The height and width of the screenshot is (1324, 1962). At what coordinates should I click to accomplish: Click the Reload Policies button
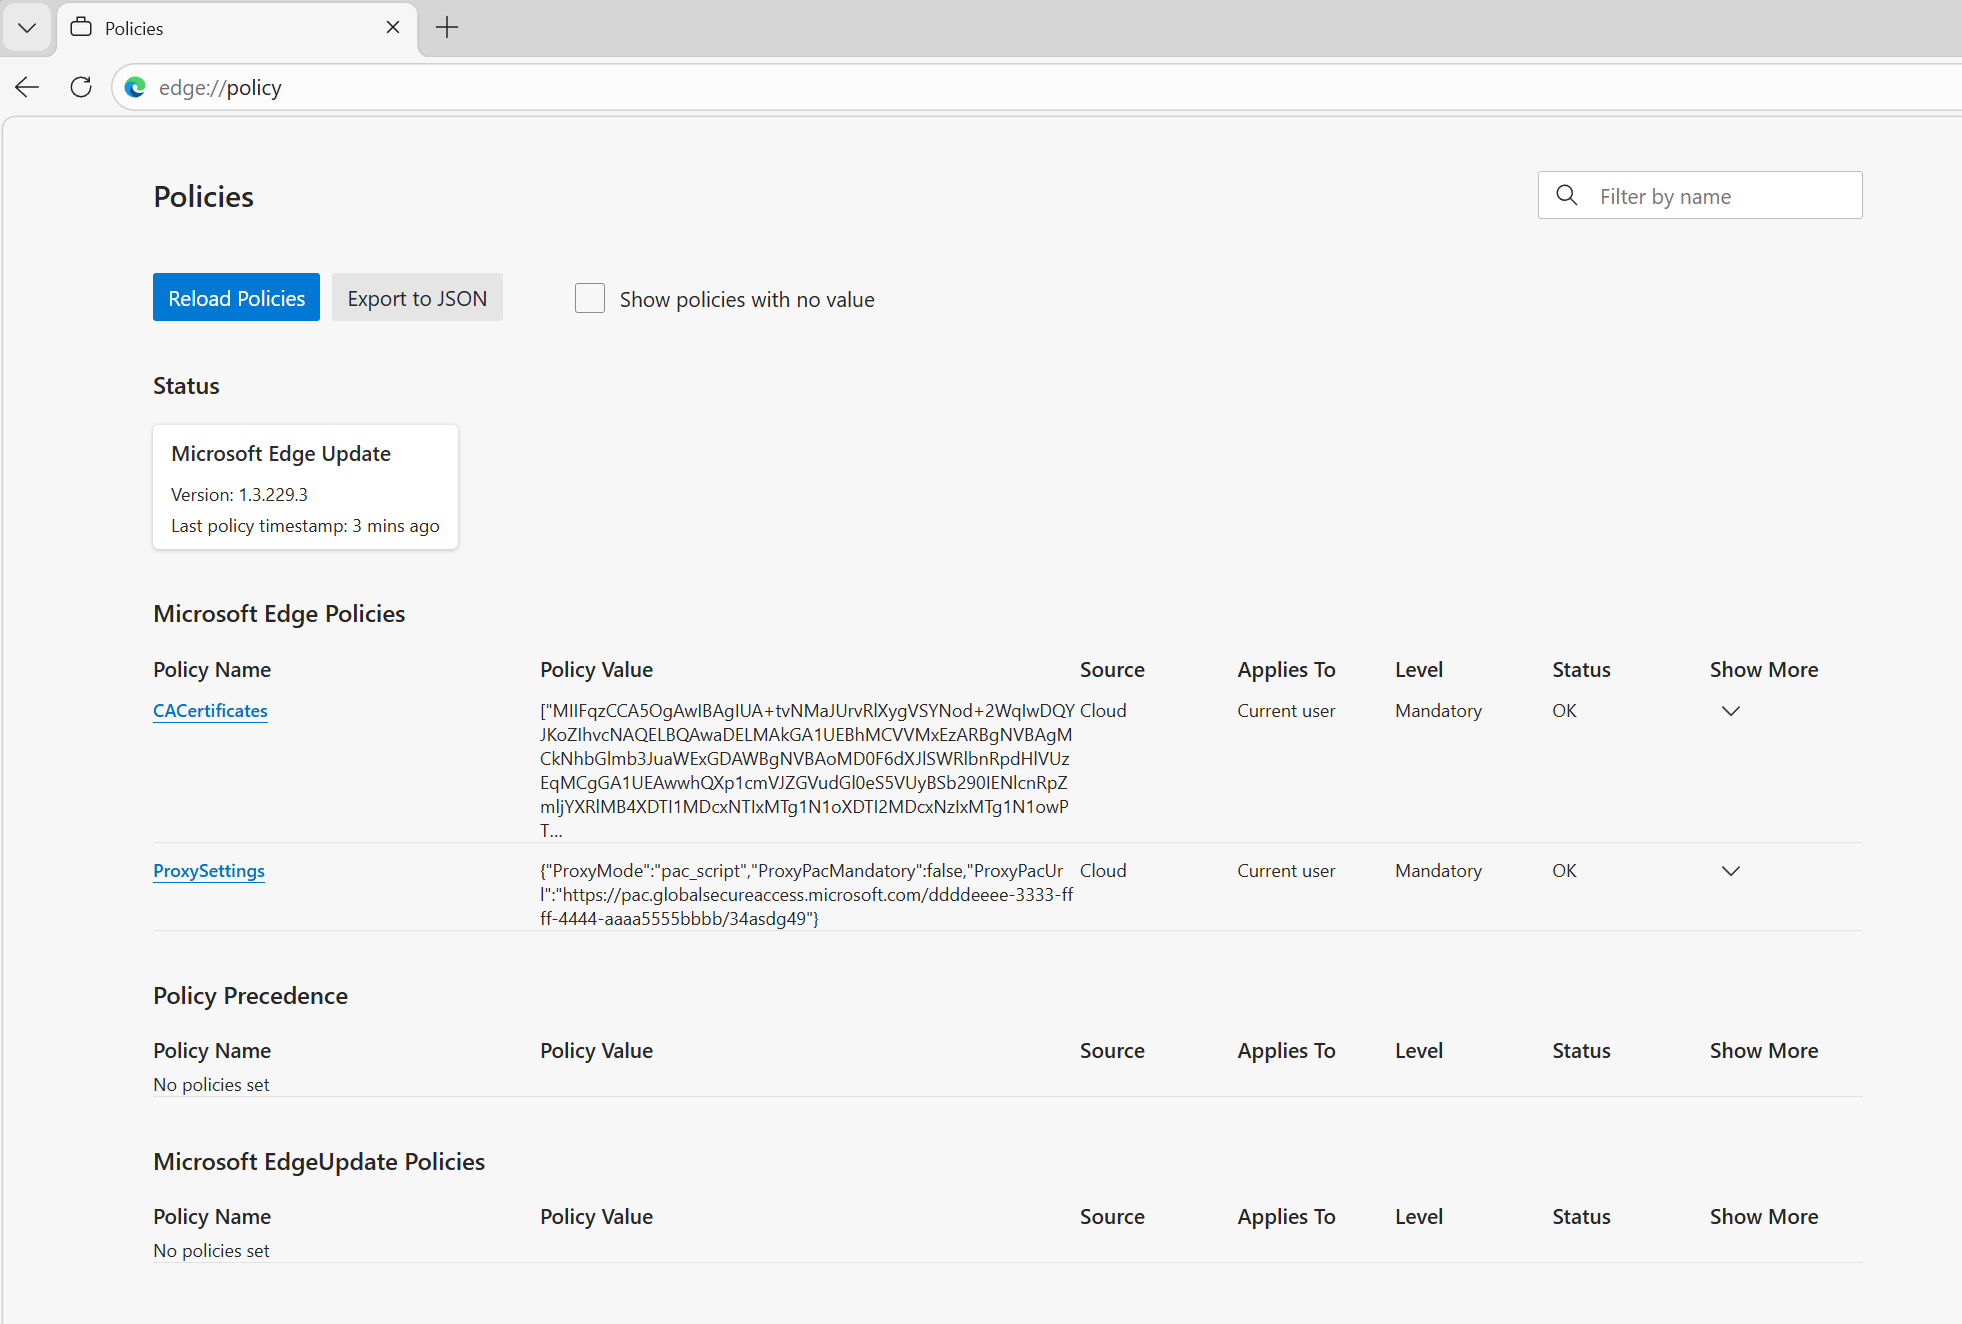[x=236, y=298]
